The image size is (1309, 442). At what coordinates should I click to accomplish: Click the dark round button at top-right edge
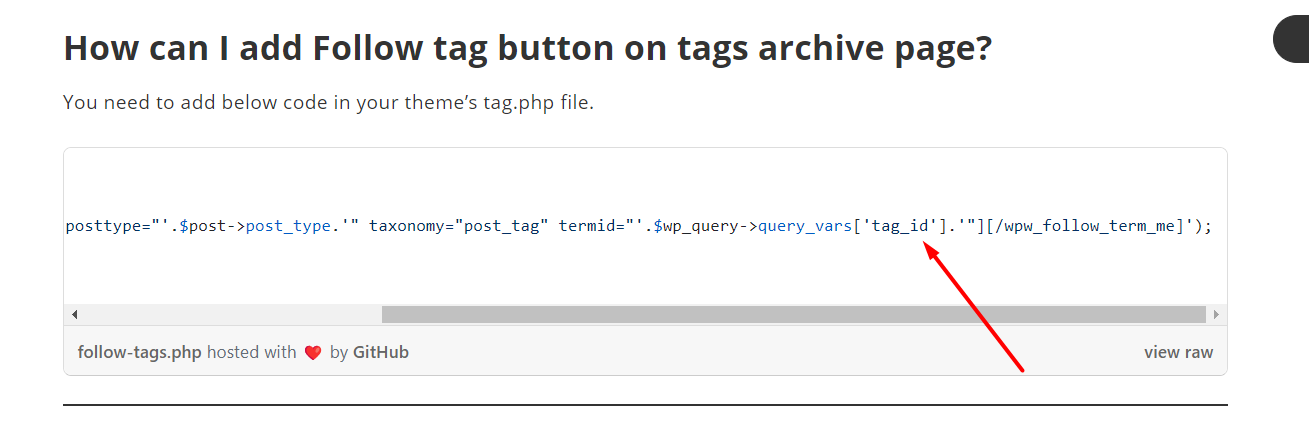[1291, 40]
